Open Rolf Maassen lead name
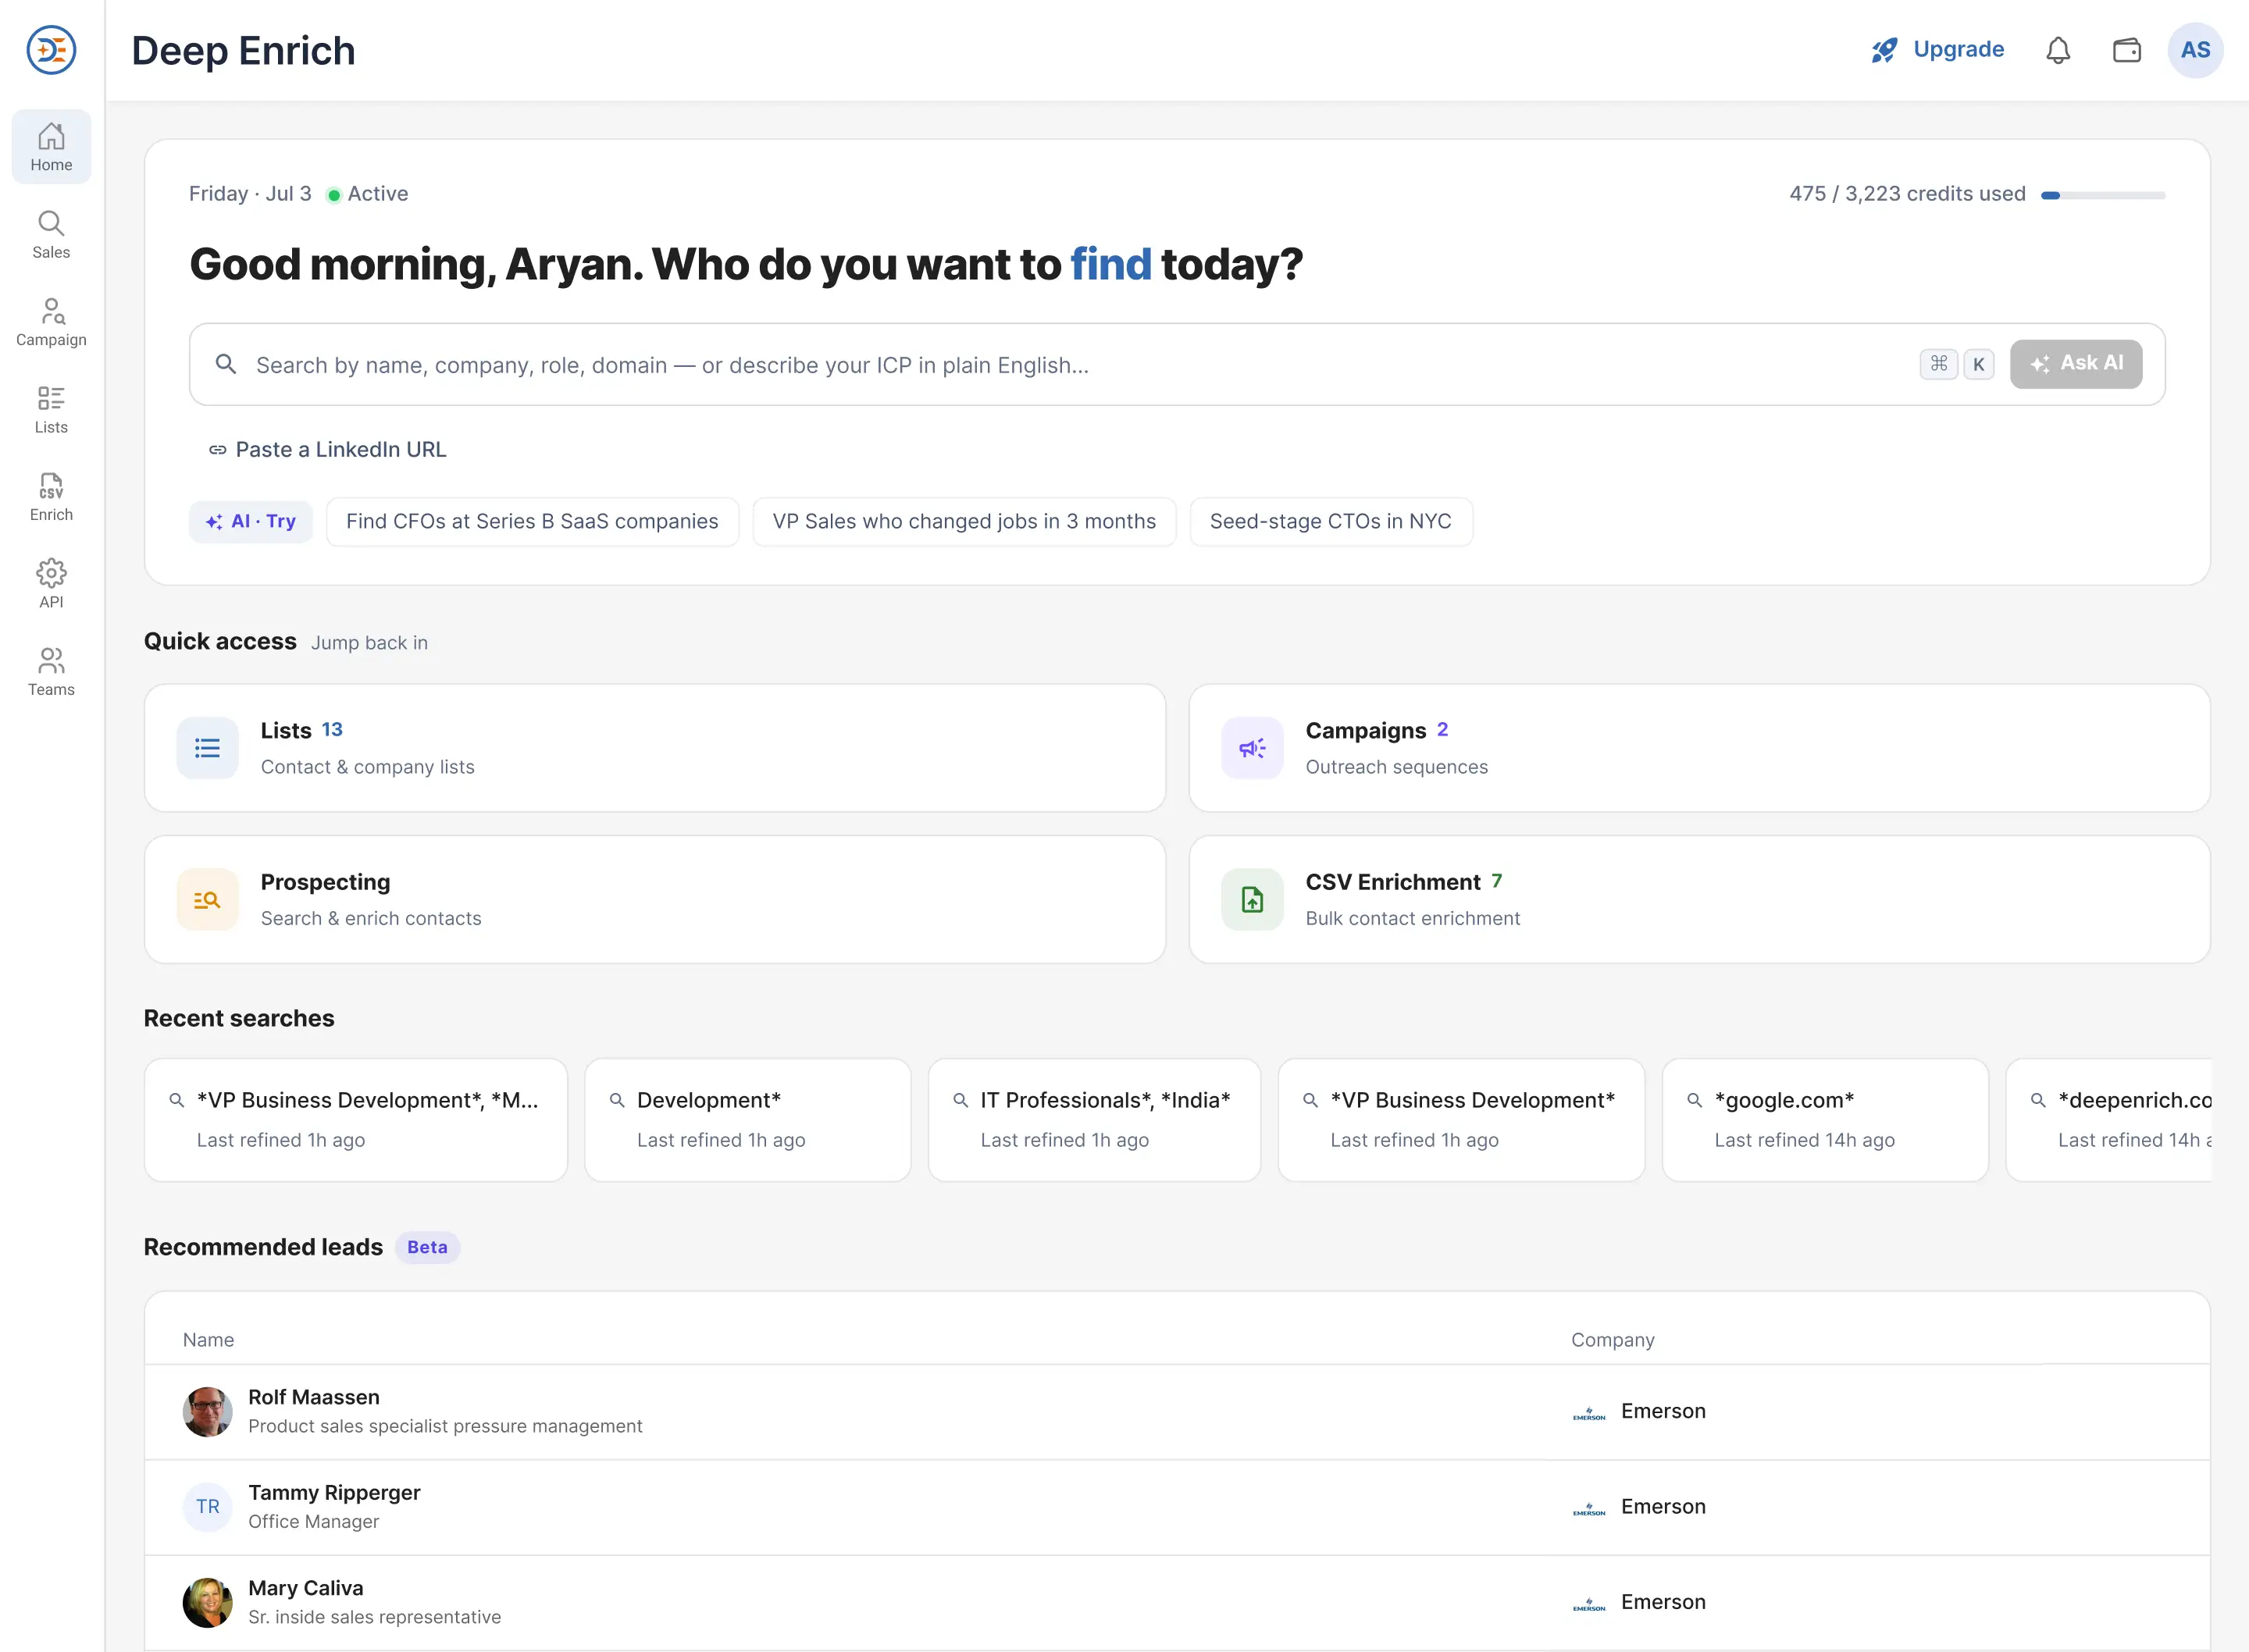 314,1397
